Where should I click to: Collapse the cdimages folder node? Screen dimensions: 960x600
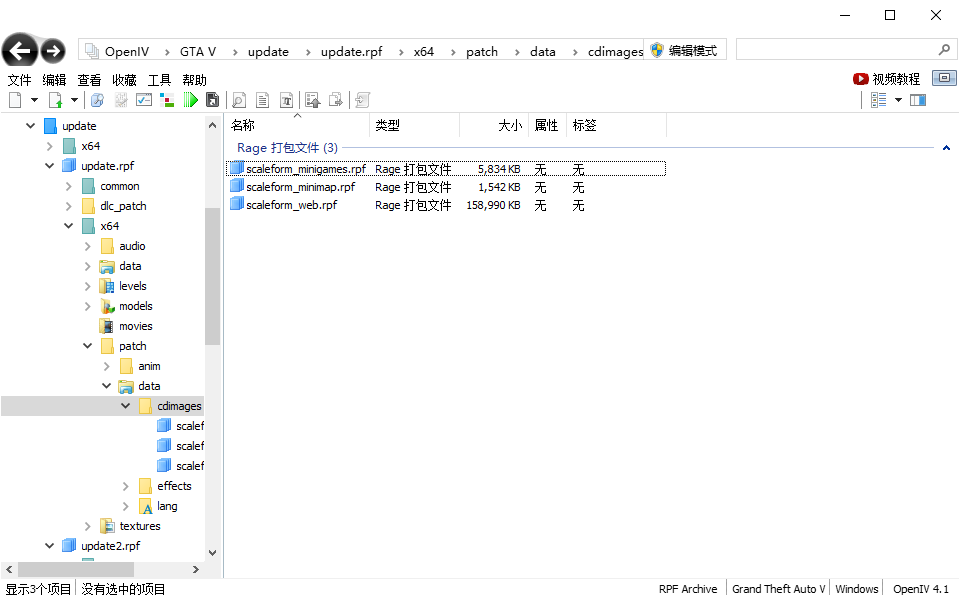(126, 405)
